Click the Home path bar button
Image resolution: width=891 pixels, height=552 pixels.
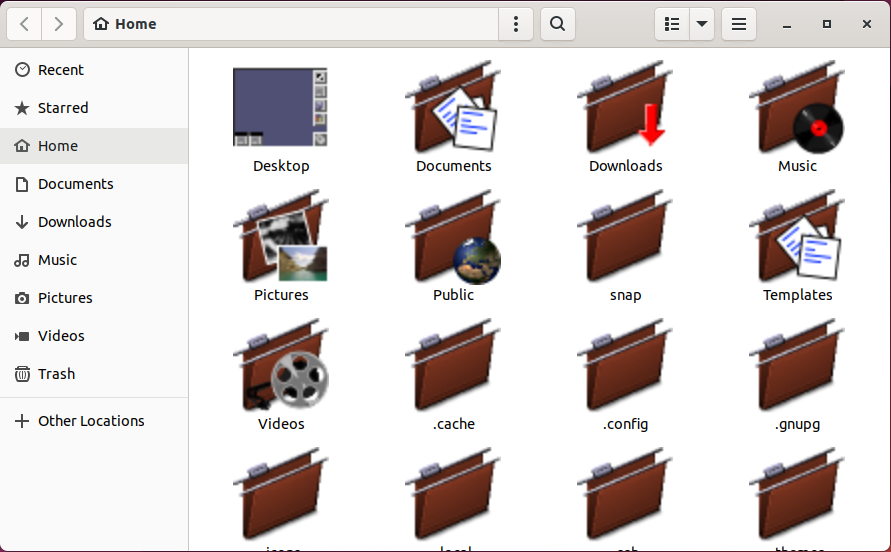(x=125, y=24)
